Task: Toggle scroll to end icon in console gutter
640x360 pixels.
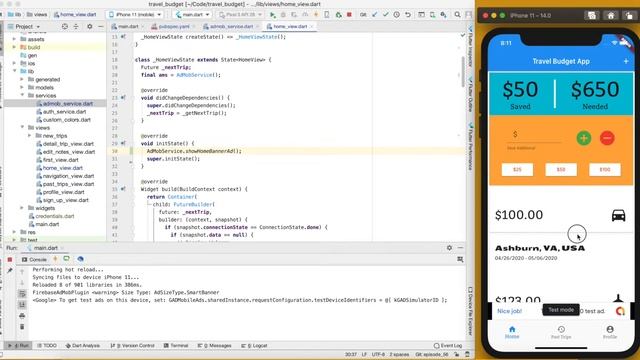Action: [x=22, y=305]
